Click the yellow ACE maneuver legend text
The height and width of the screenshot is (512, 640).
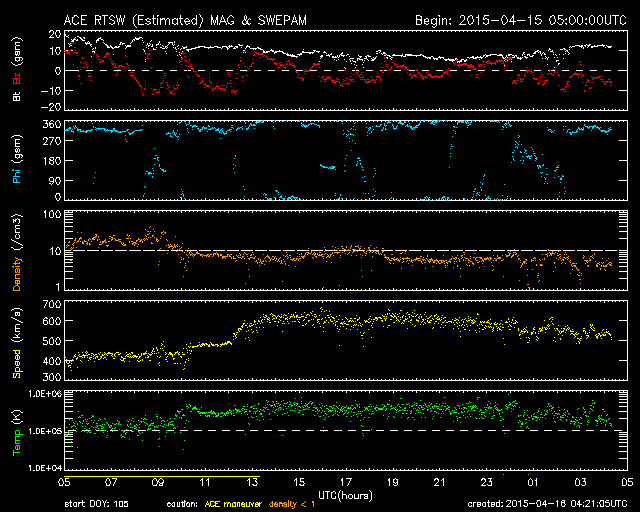click(x=240, y=502)
